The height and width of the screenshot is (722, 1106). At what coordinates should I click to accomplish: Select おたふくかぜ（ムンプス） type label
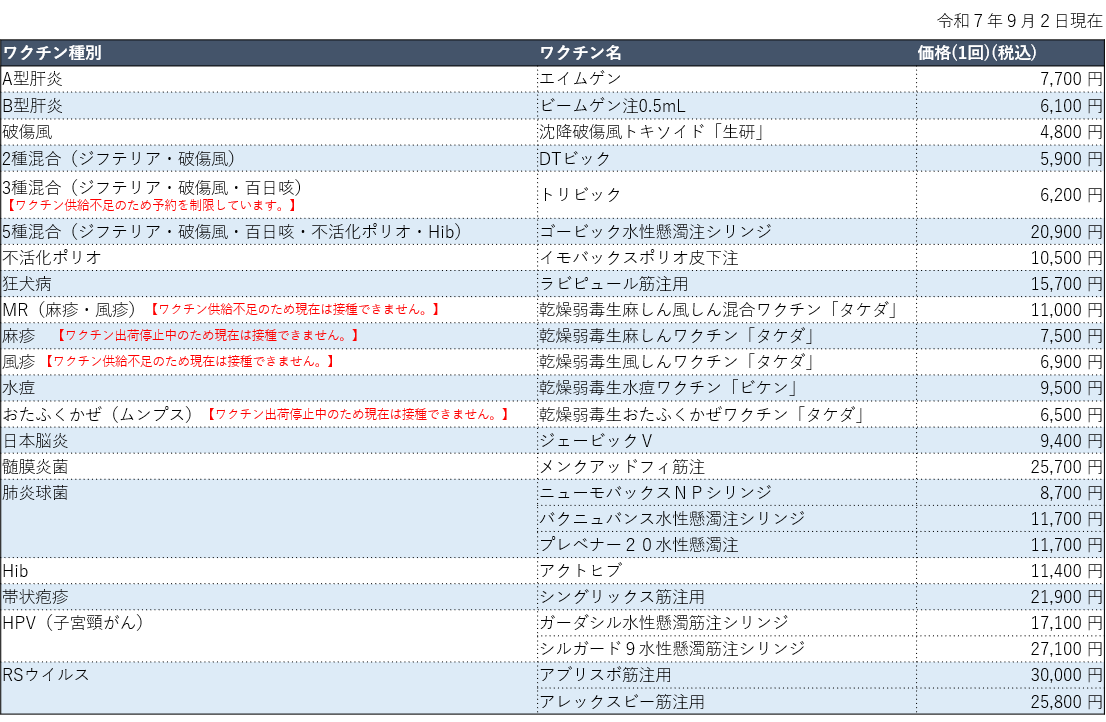[97, 415]
